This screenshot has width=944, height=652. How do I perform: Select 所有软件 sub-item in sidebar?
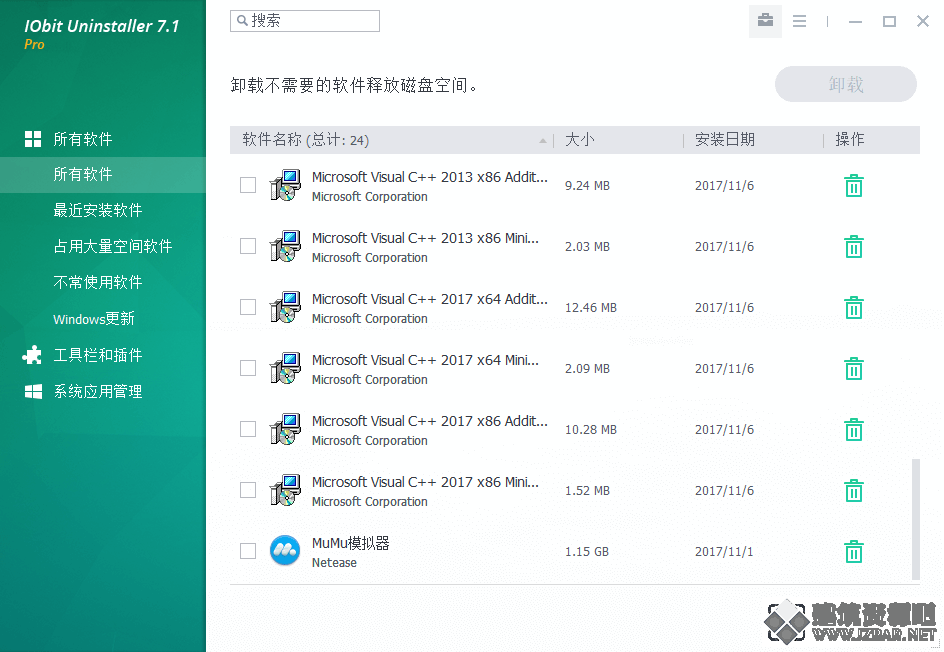click(x=103, y=175)
